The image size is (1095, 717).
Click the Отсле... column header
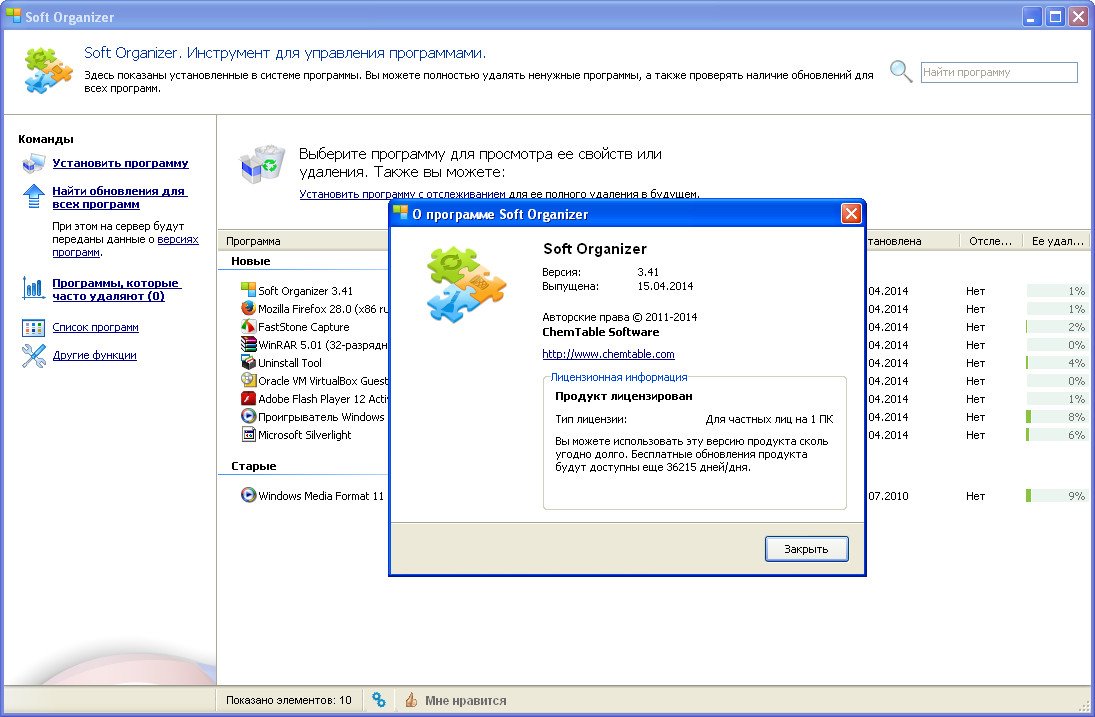[990, 241]
